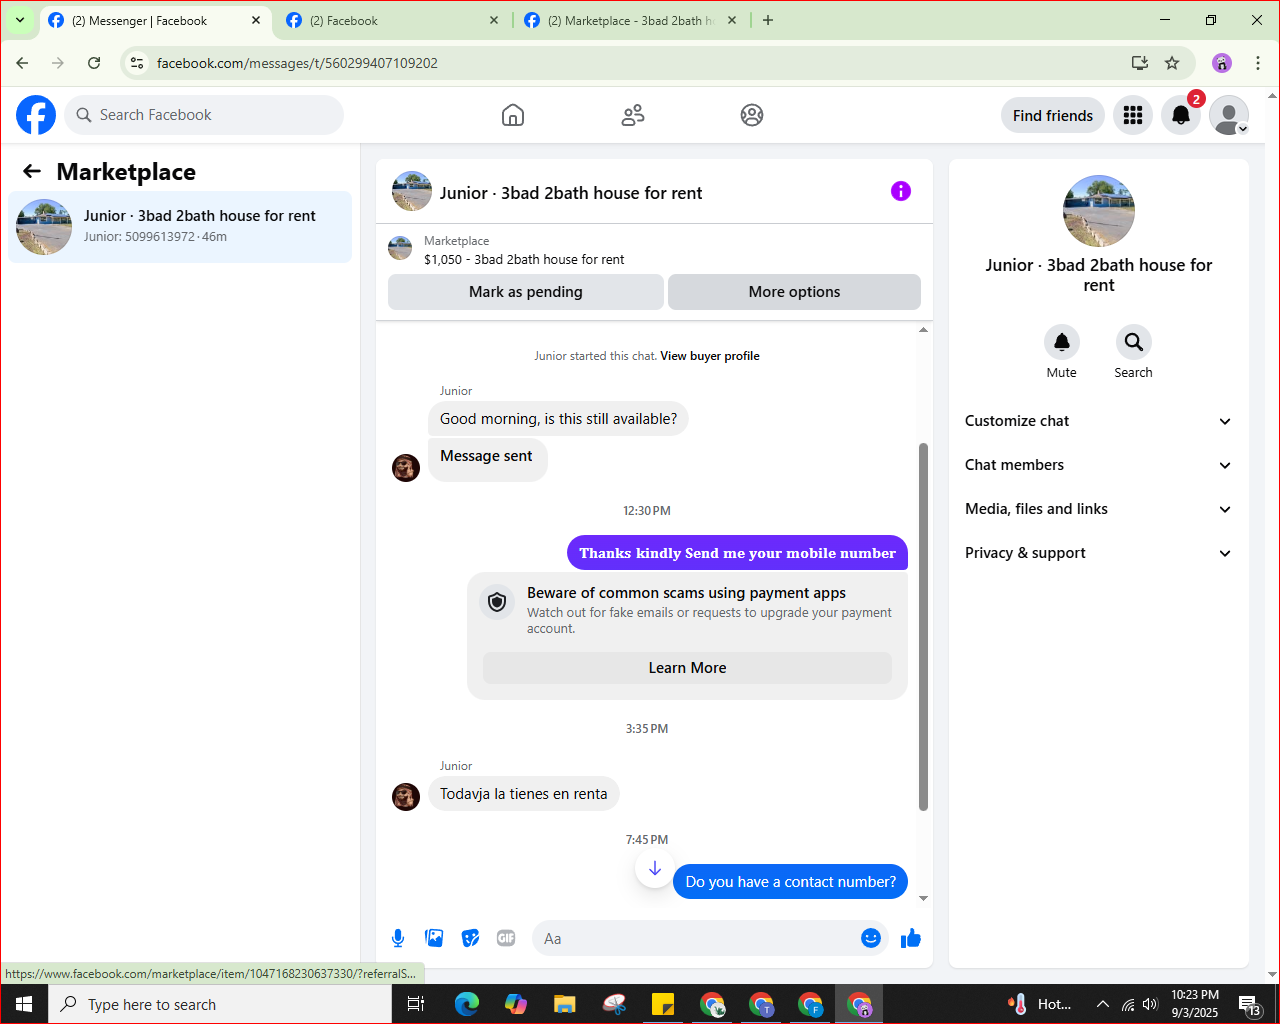Launch Microsoft Edge from taskbar
This screenshot has width=1280, height=1024.
[x=467, y=1004]
